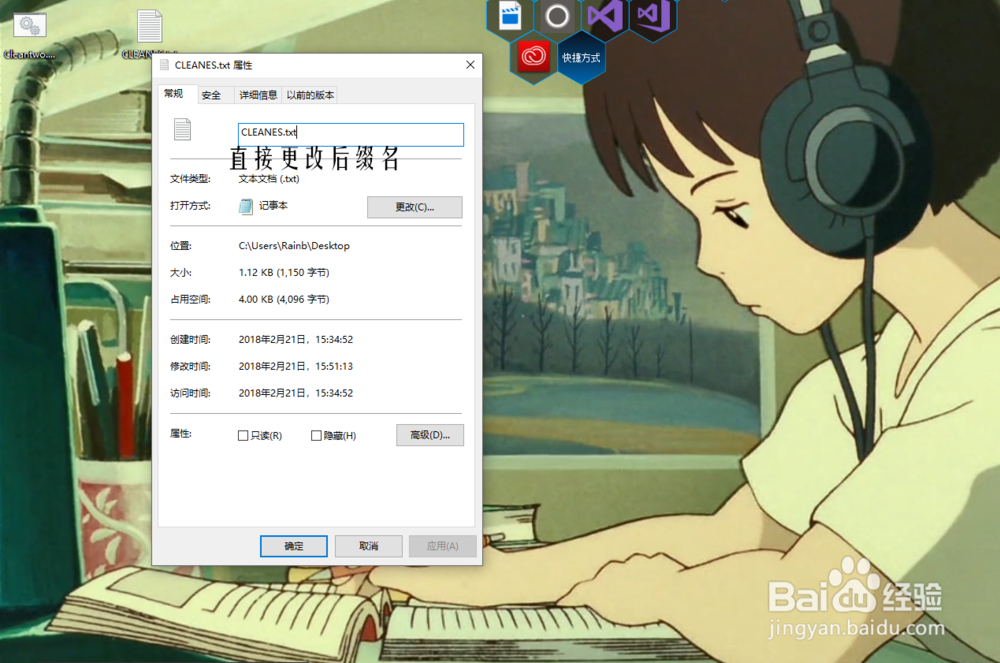Click the disk usage value 4.00 KB

click(x=284, y=299)
